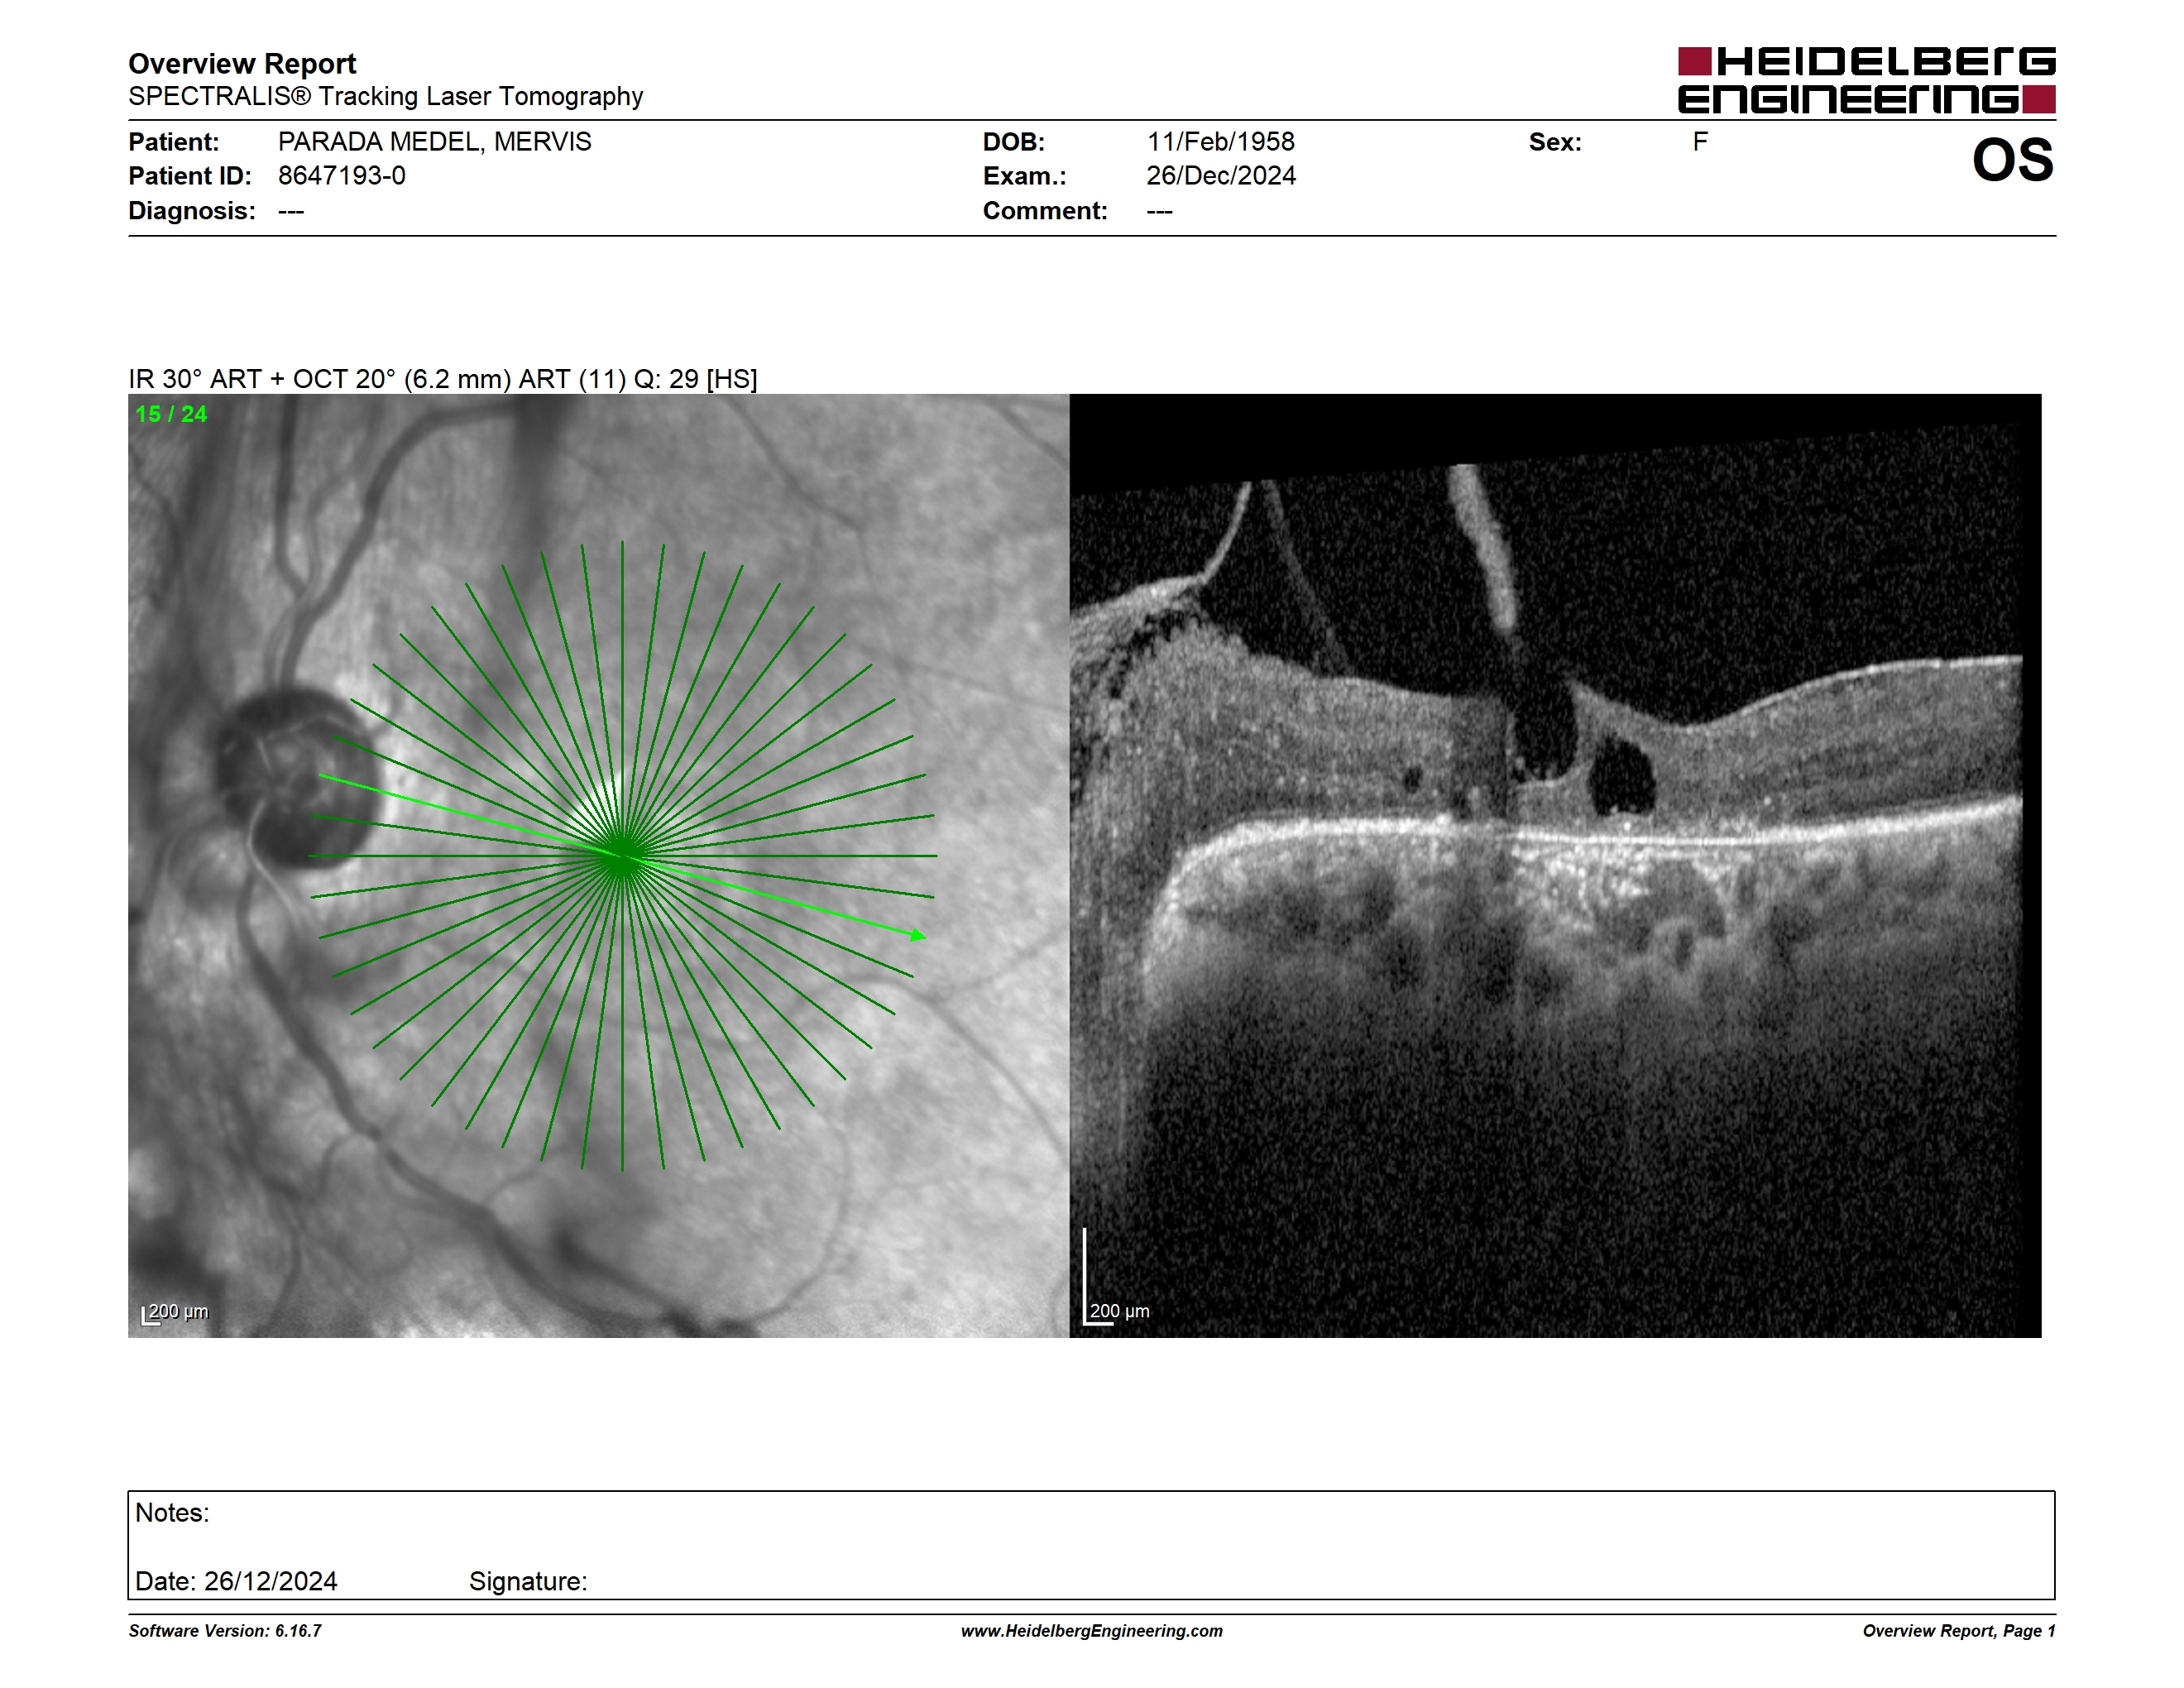
Task: Click 'Date: 26/12/2024' in the notes box
Action: click(236, 1581)
